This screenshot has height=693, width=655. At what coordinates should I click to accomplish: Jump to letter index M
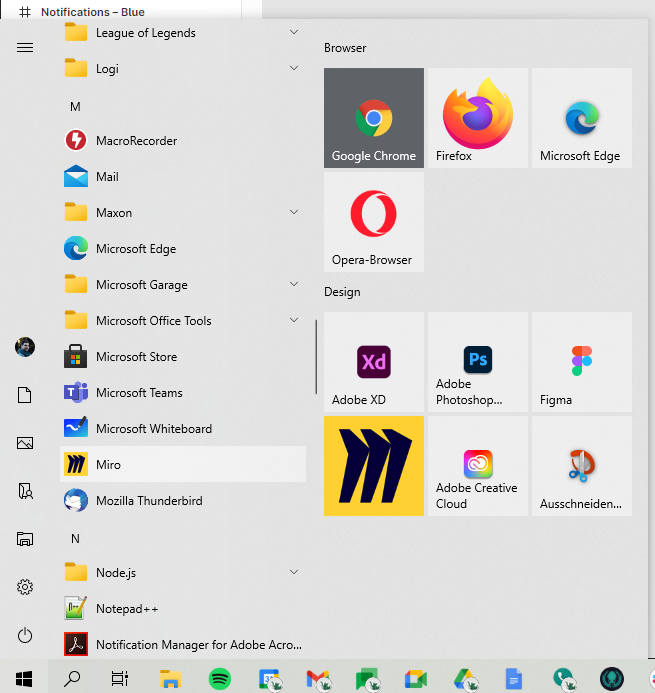75,107
